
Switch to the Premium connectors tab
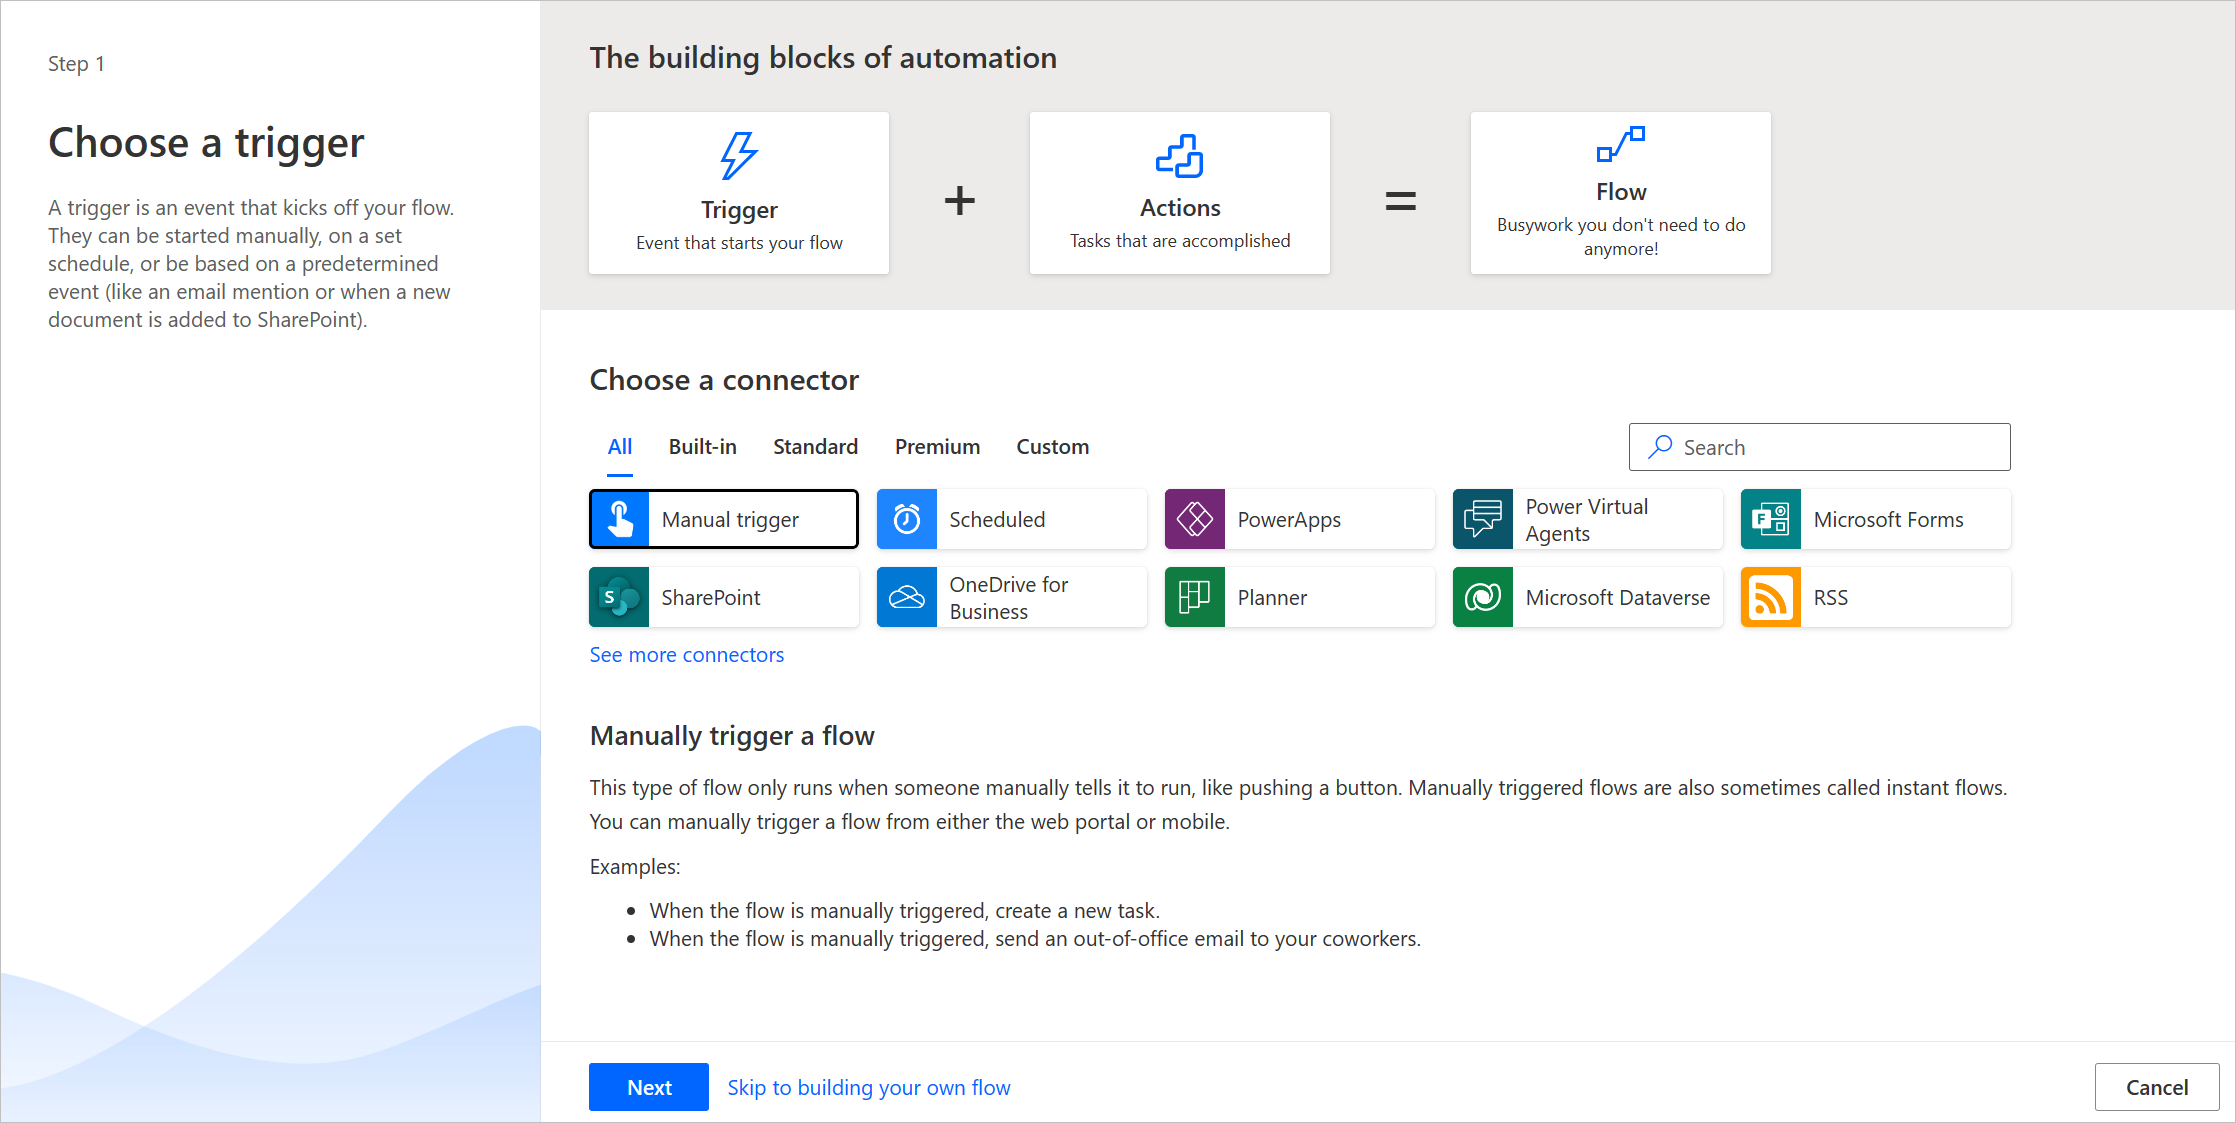point(935,445)
